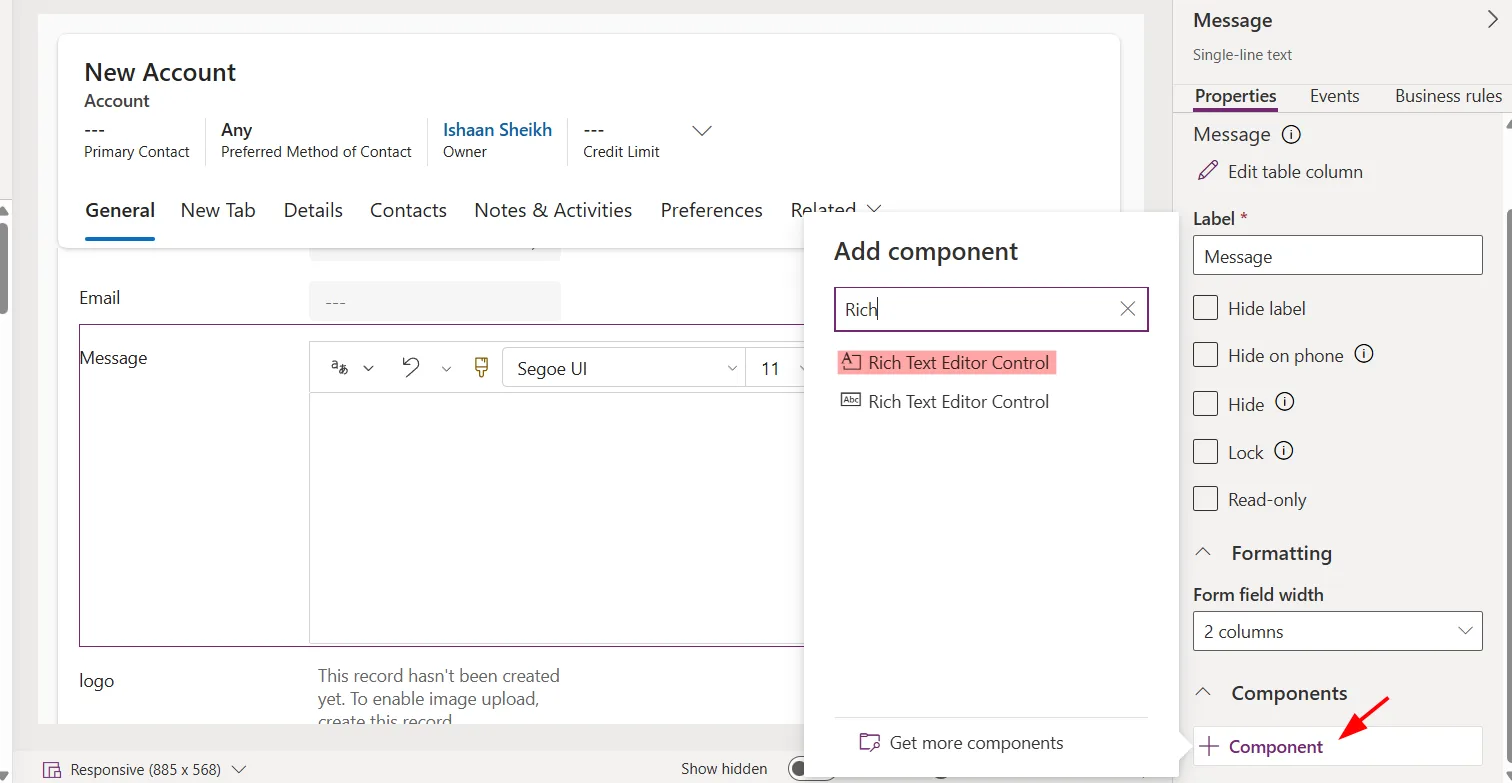Click the Label input containing Message
Viewport: 1512px width, 783px height.
tap(1338, 255)
